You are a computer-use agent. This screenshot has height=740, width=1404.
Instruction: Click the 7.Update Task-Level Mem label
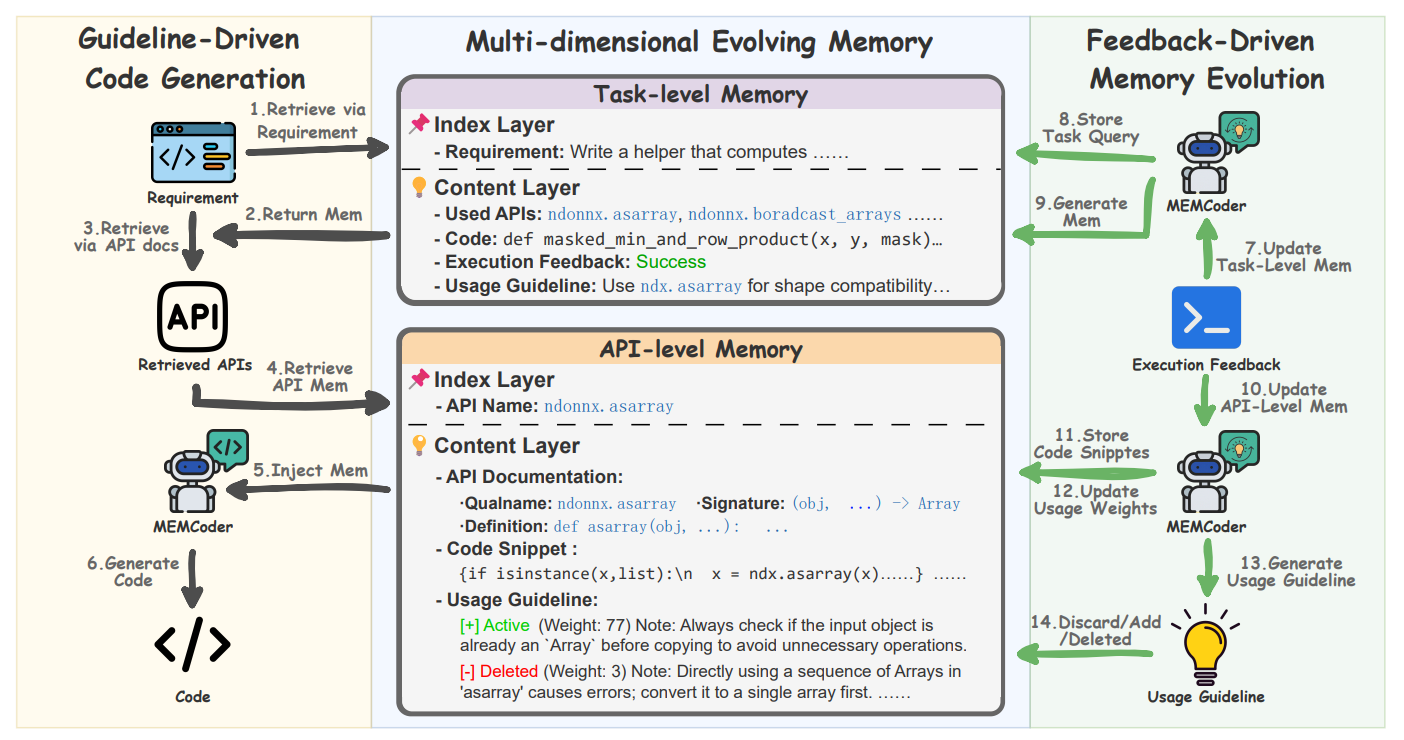click(x=1283, y=256)
